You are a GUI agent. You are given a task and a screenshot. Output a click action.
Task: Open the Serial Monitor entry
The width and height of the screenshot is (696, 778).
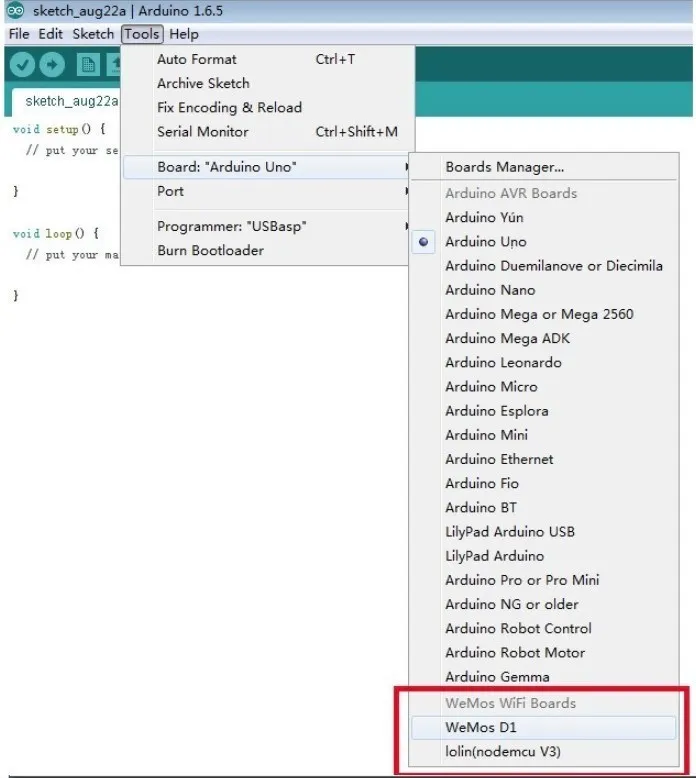(x=266, y=131)
